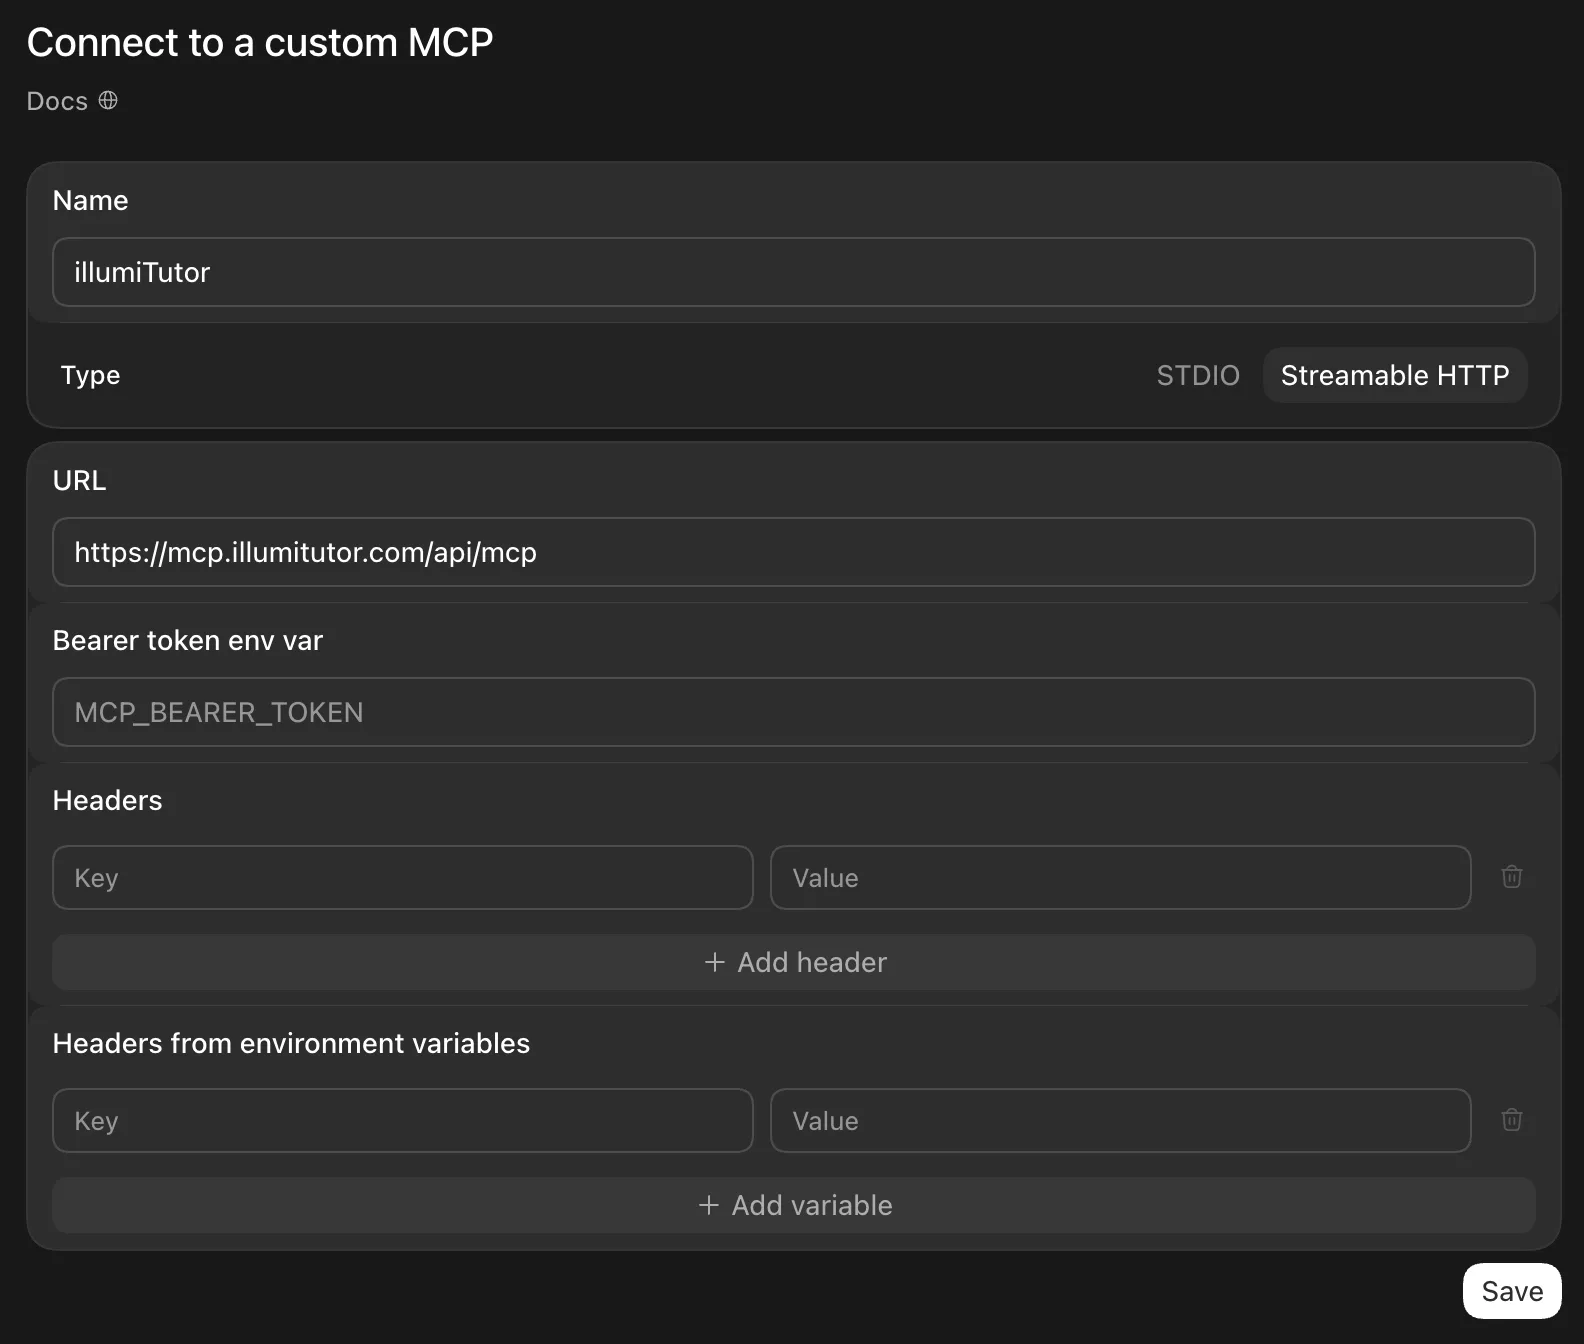
Task: Save the custom MCP configuration
Action: [x=1512, y=1291]
